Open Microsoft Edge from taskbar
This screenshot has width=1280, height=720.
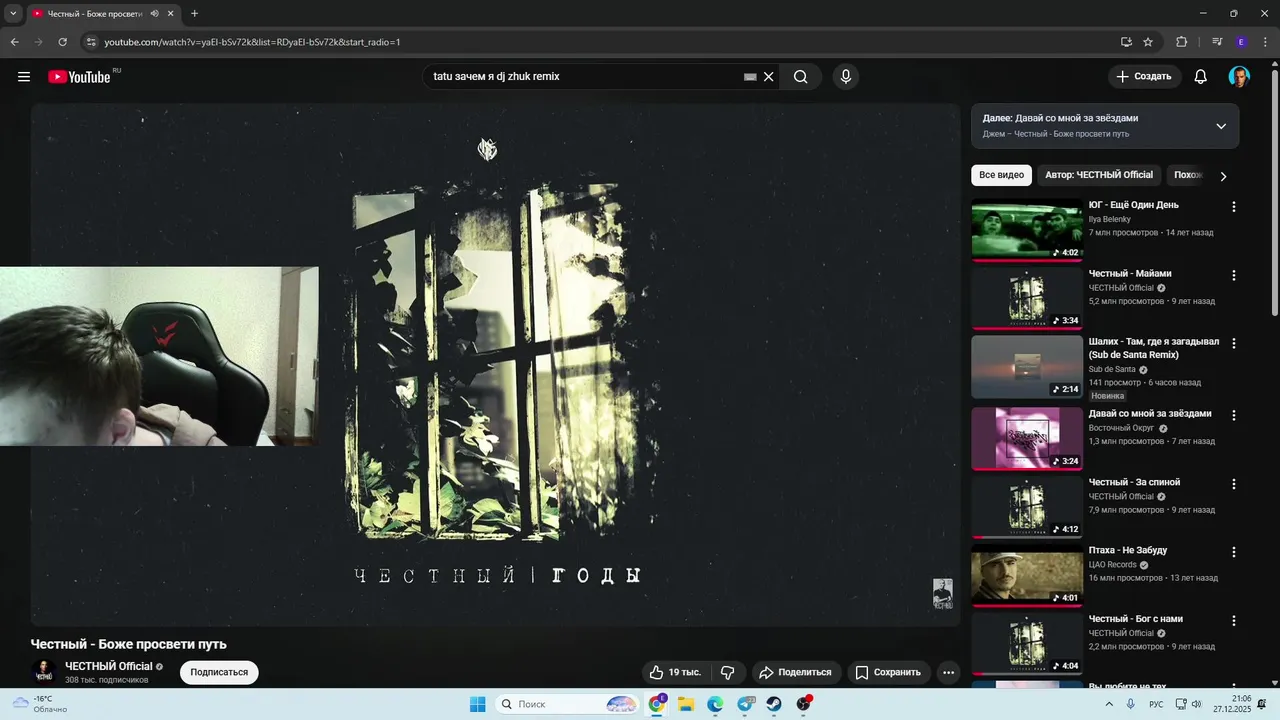click(x=715, y=704)
